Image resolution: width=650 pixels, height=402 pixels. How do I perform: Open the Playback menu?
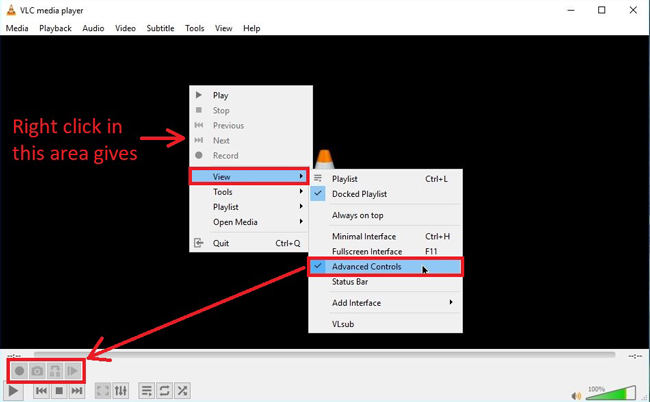coord(56,28)
